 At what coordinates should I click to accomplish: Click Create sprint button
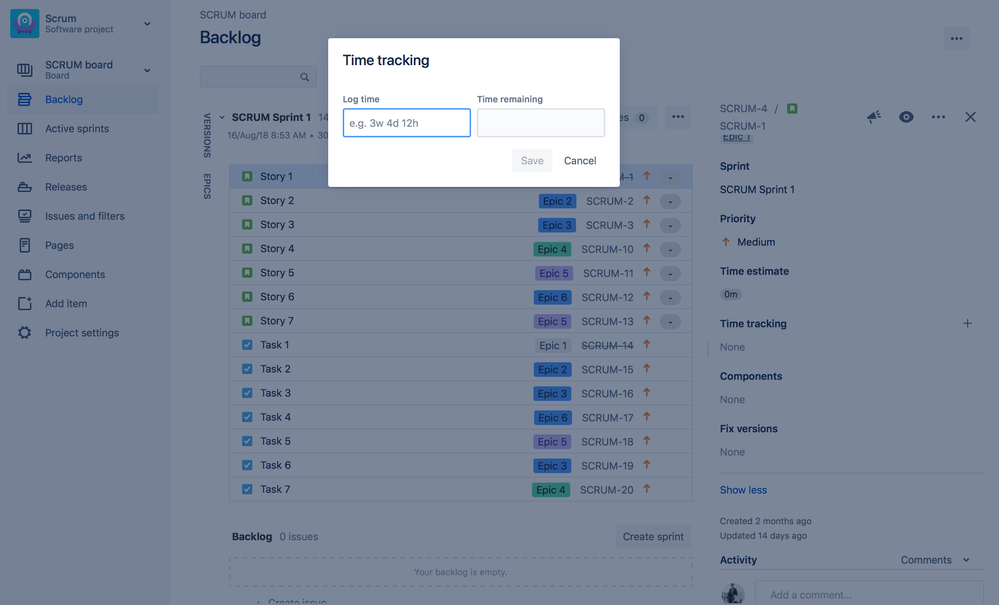click(653, 536)
